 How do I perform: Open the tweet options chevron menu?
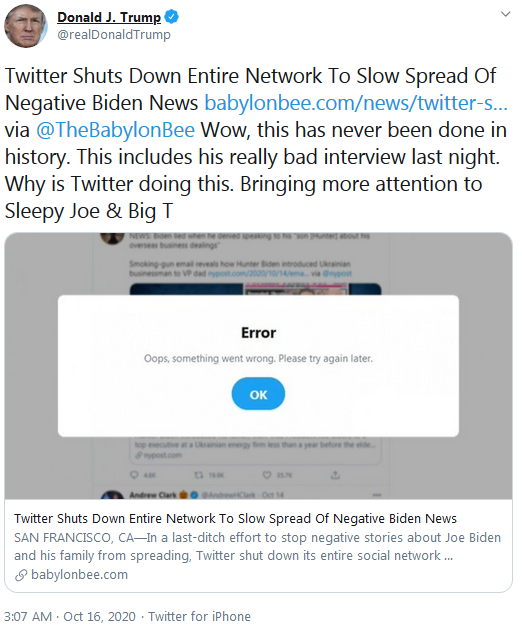point(505,14)
